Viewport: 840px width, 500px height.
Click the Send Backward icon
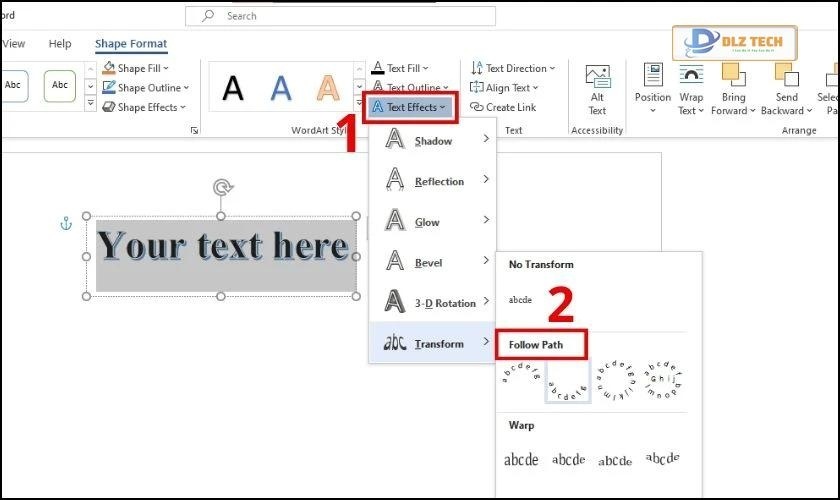[786, 76]
